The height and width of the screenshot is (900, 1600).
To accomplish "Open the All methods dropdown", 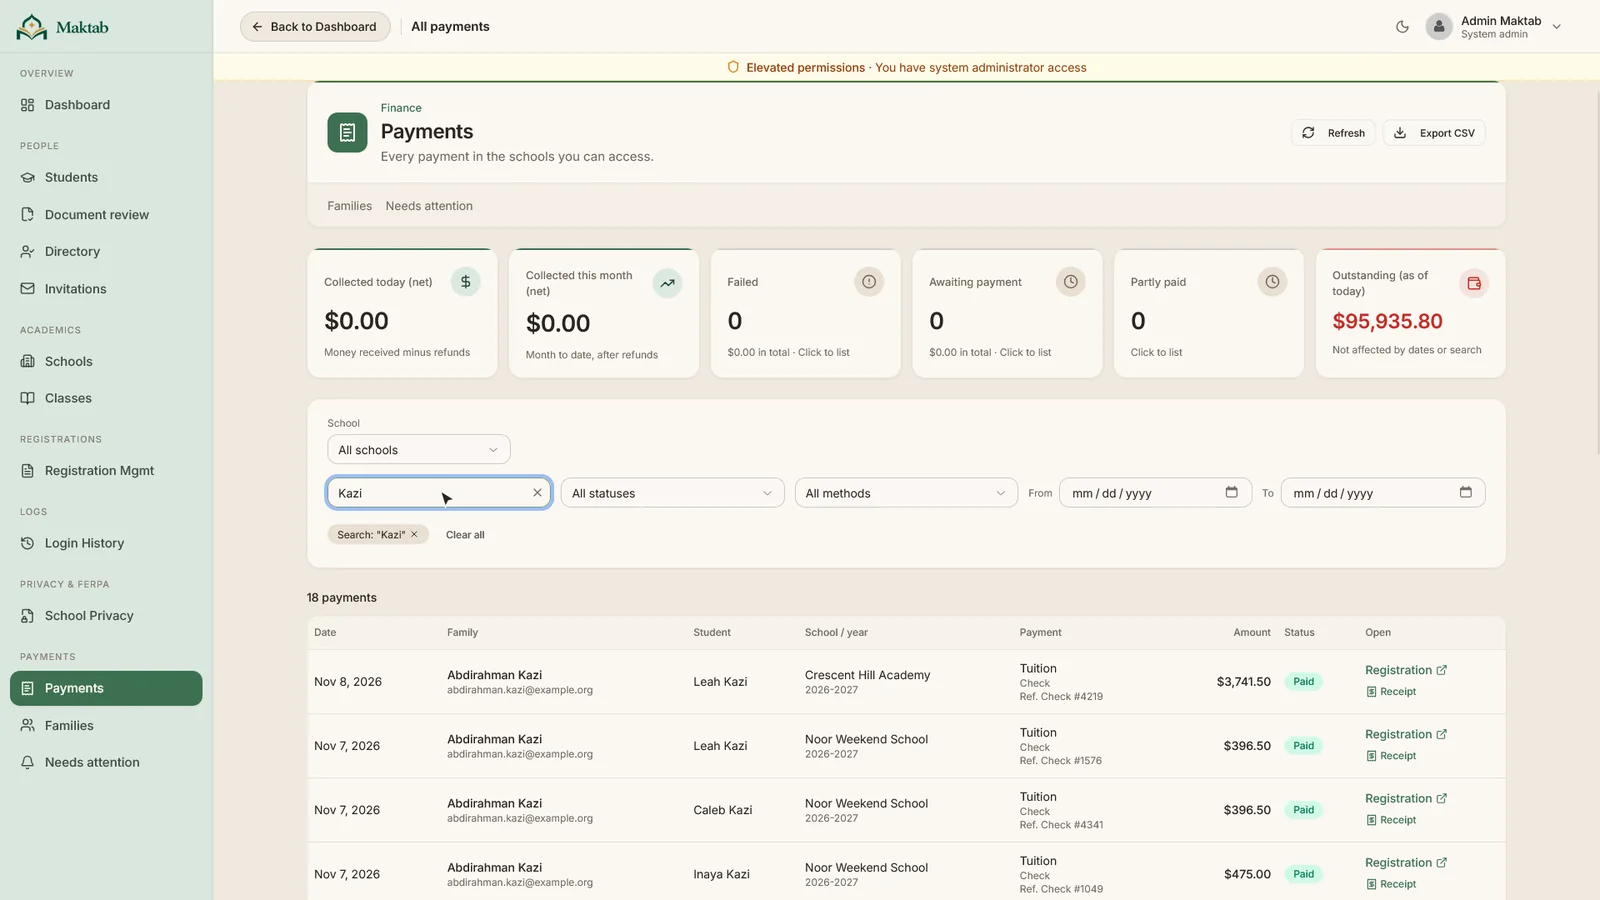I will tap(906, 493).
